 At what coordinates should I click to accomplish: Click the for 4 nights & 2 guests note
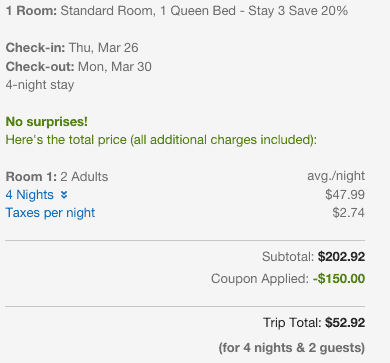pos(292,348)
